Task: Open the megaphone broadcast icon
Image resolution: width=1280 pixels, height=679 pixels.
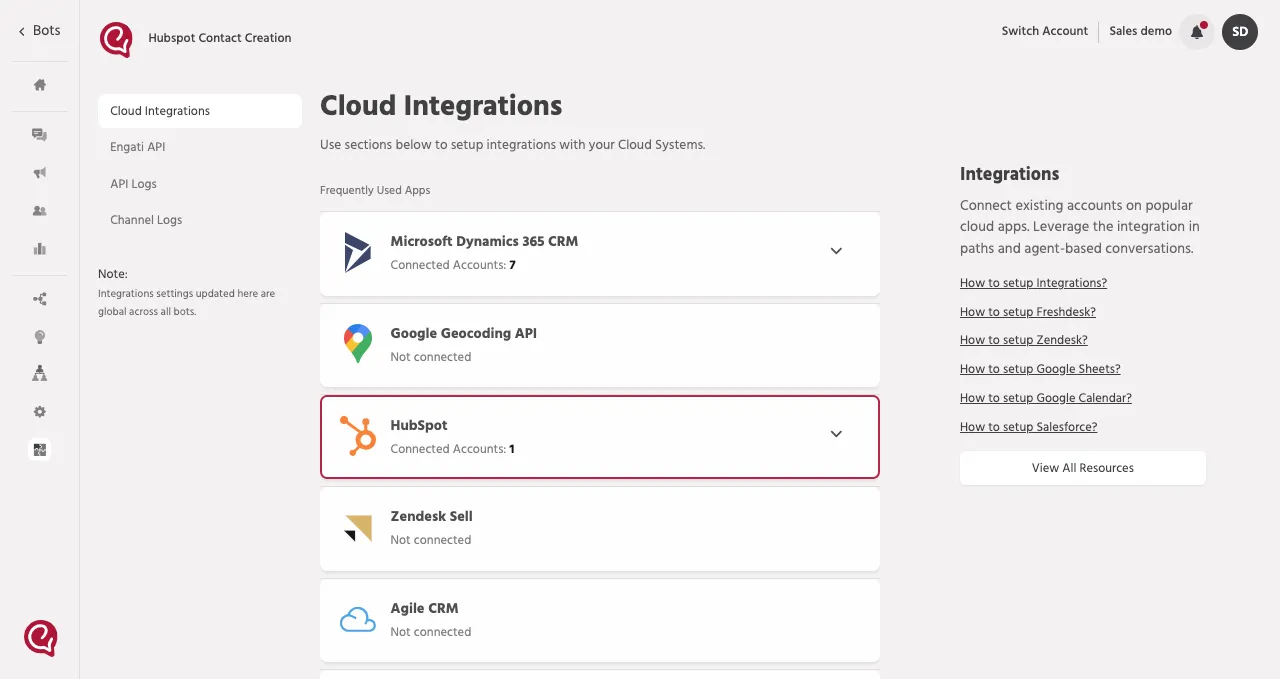Action: [40, 173]
